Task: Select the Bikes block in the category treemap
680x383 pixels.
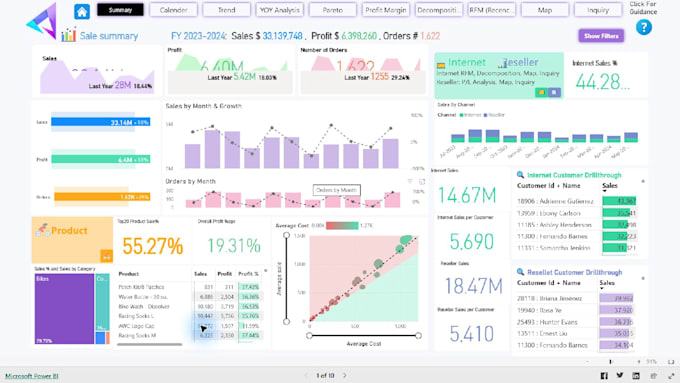Action: (64, 309)
